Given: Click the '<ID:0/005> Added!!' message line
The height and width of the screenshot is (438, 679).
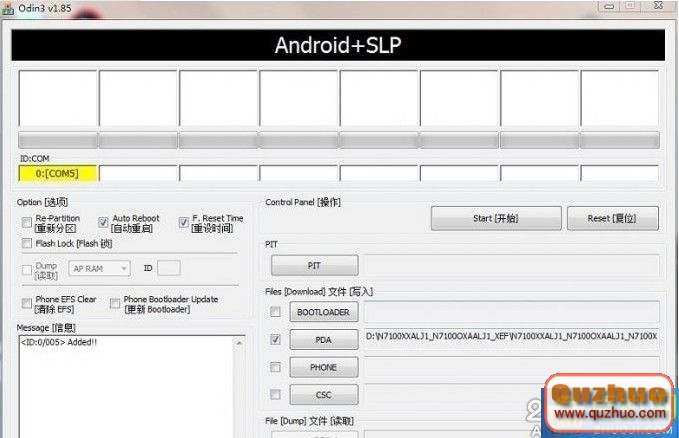Looking at the screenshot, I should pyautogui.click(x=59, y=342).
